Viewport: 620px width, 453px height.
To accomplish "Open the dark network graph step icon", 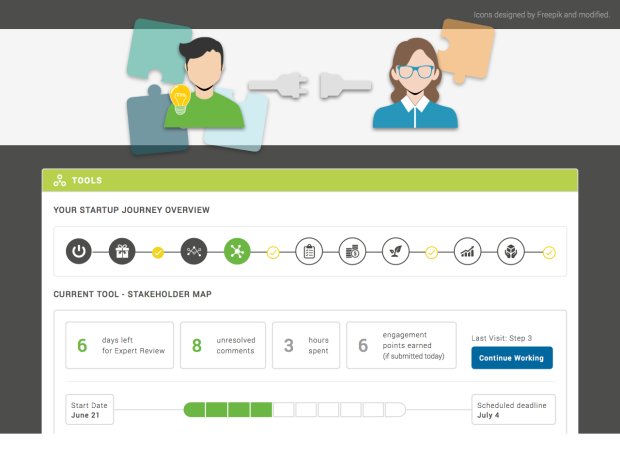I will (x=194, y=251).
